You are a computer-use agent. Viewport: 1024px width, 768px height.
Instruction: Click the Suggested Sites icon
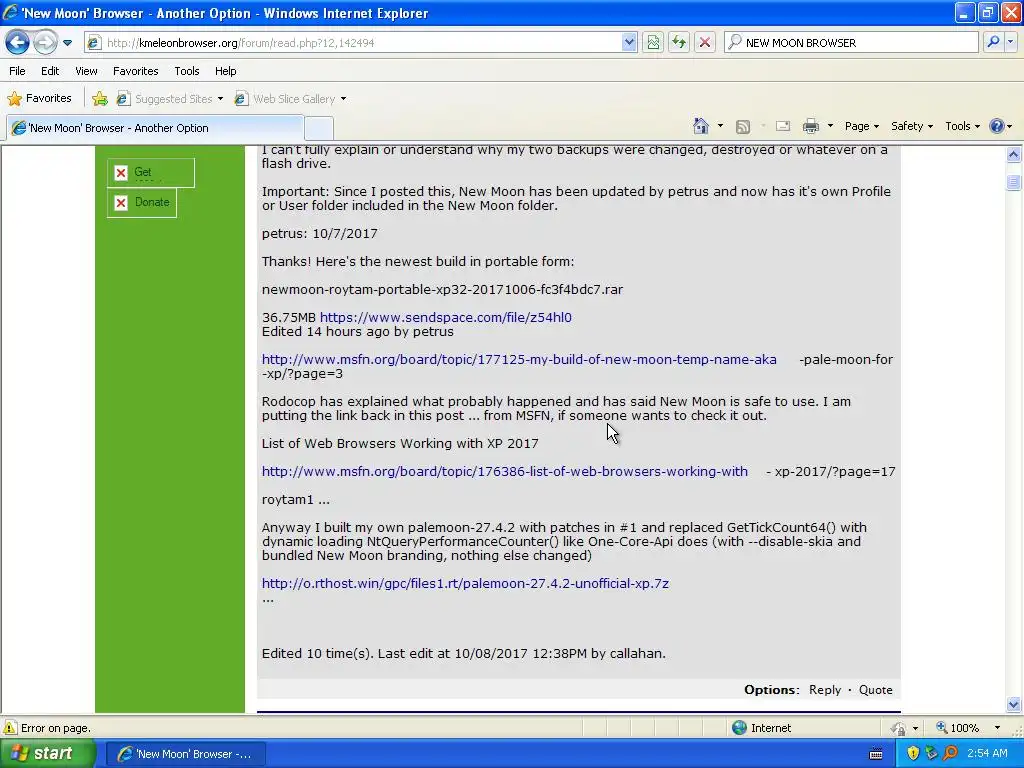coord(122,99)
